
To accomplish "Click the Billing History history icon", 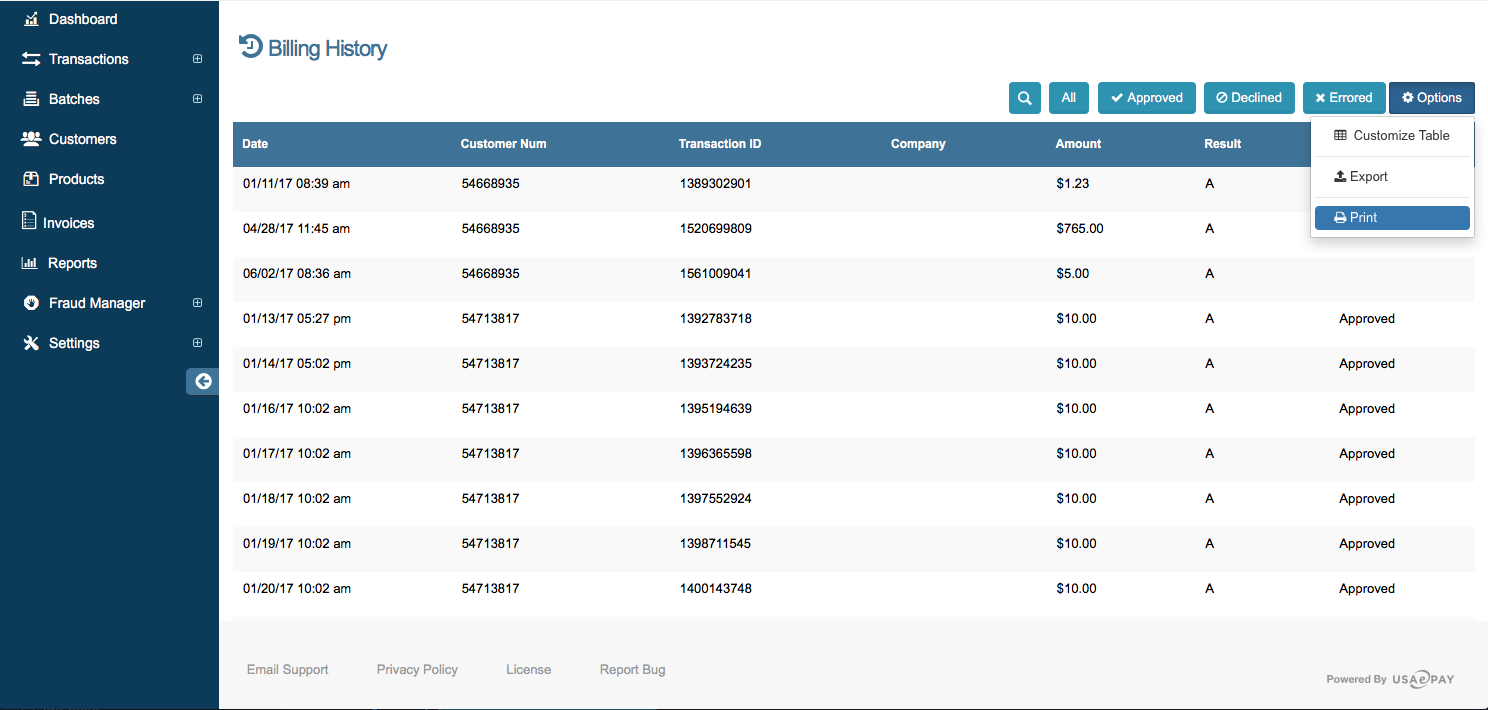I will 249,46.
